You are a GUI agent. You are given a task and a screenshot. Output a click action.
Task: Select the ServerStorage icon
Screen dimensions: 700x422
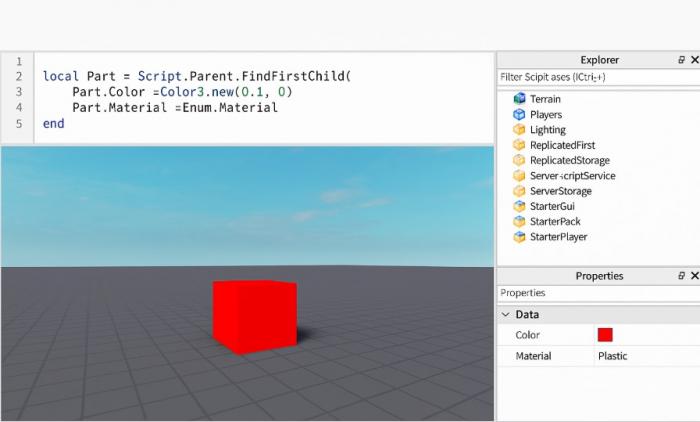[x=519, y=191]
